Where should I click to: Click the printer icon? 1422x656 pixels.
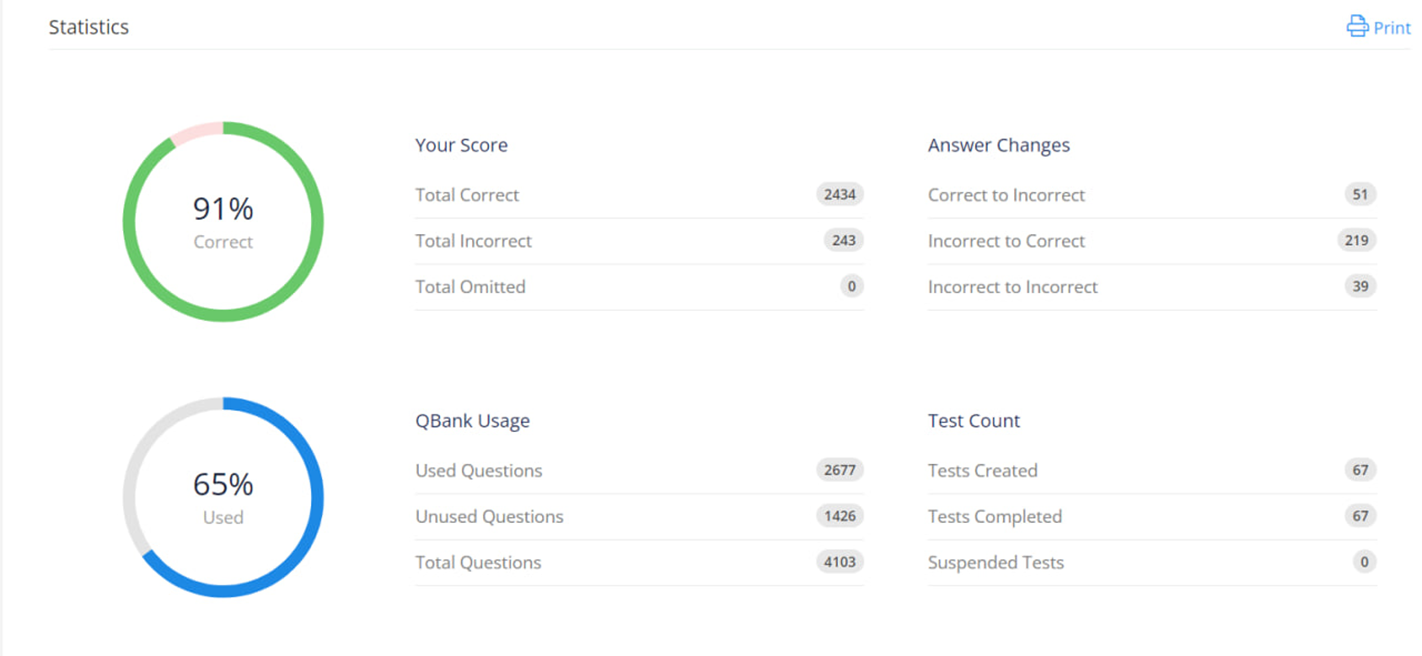pos(1357,26)
